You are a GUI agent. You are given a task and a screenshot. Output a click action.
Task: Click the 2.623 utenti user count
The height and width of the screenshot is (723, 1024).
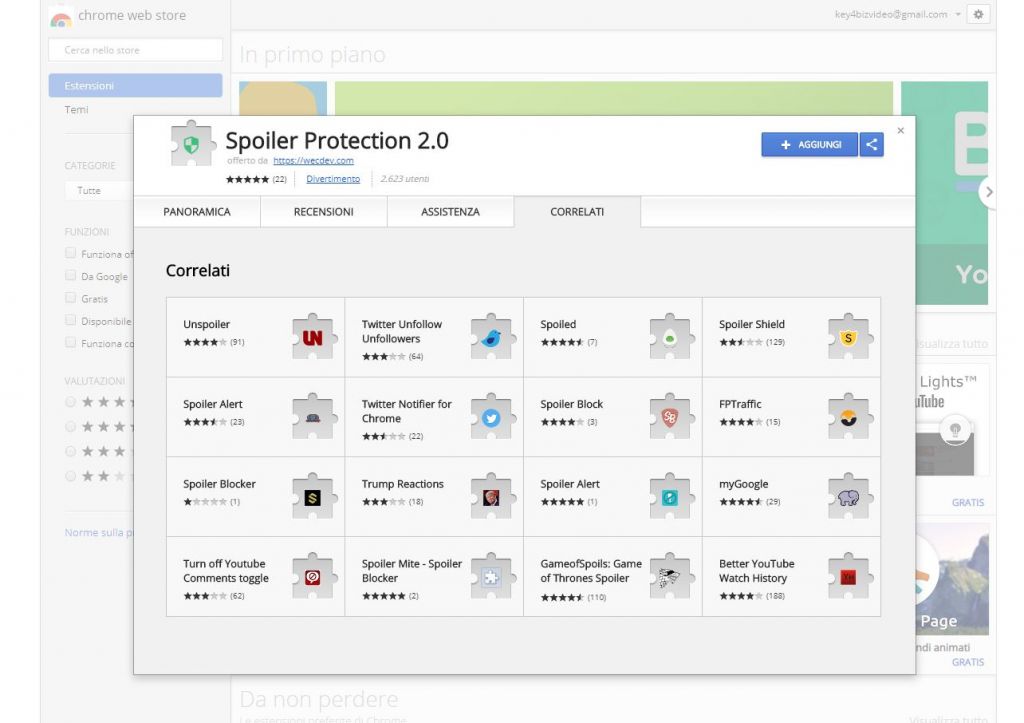405,179
